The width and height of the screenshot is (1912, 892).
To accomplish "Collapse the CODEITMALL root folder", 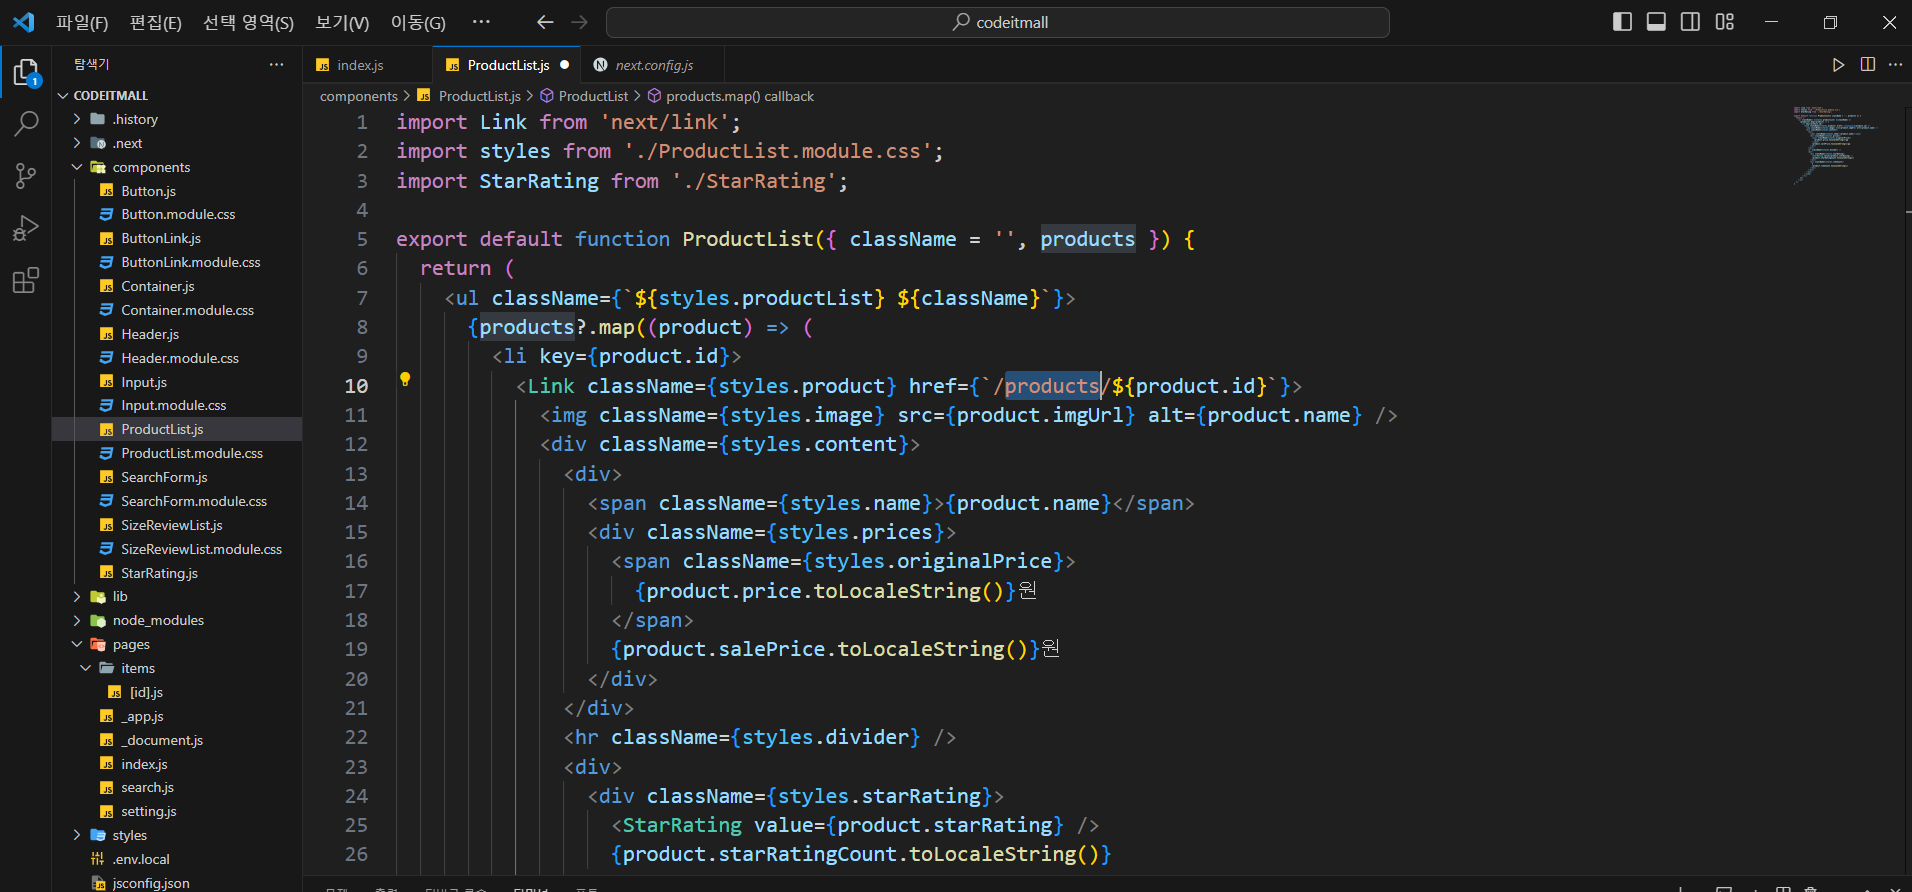I will (177, 95).
